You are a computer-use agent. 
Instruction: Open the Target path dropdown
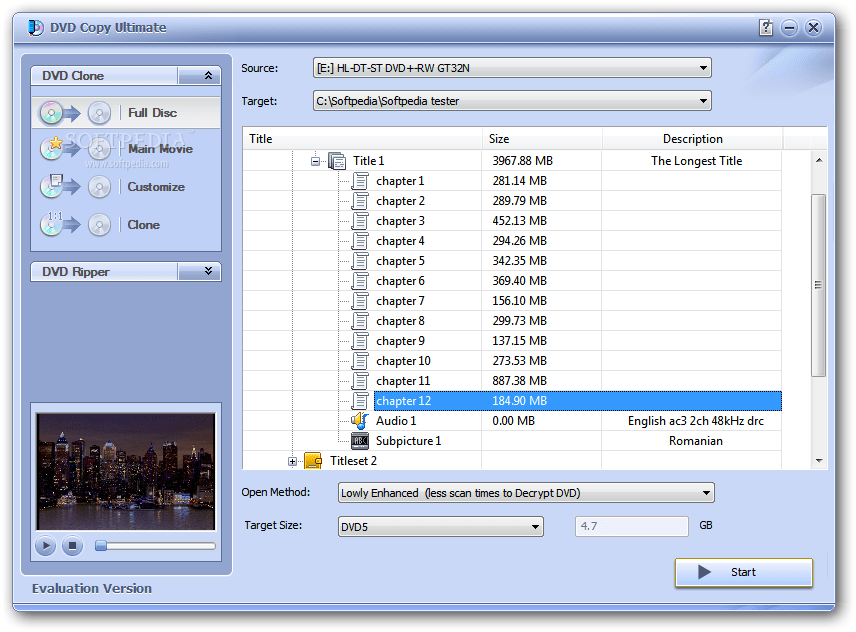click(703, 100)
